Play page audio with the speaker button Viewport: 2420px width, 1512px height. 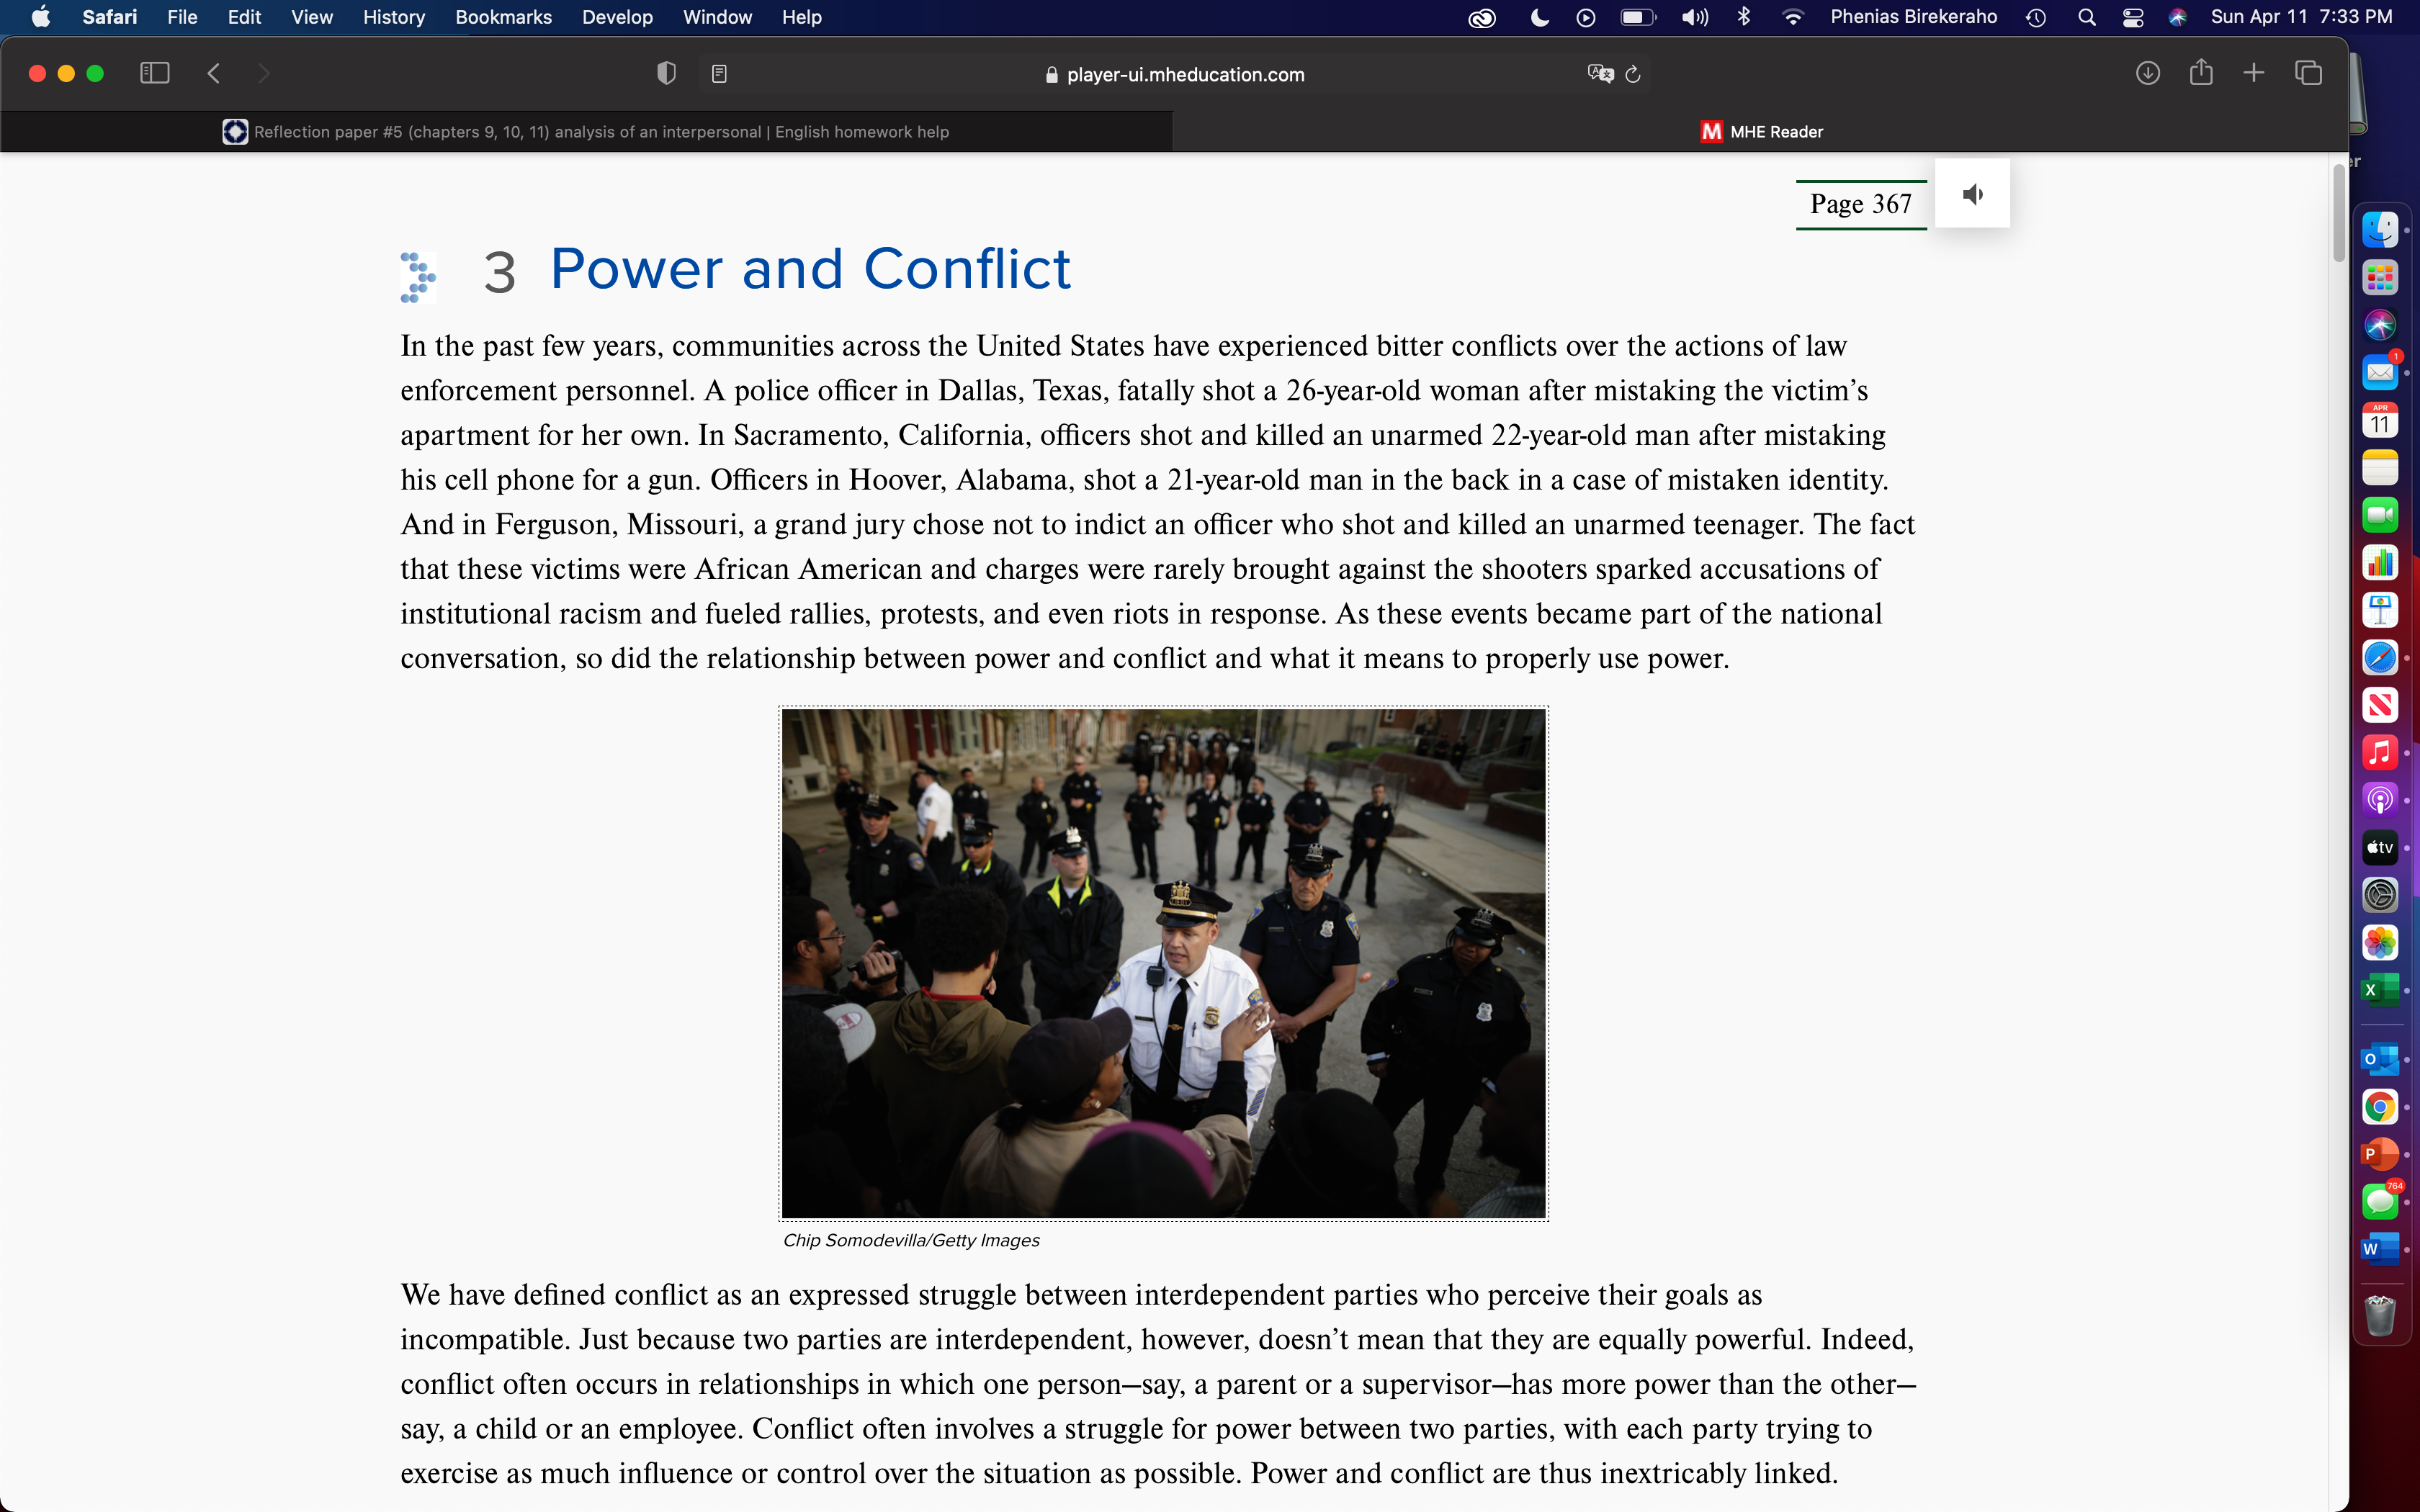coord(1972,194)
